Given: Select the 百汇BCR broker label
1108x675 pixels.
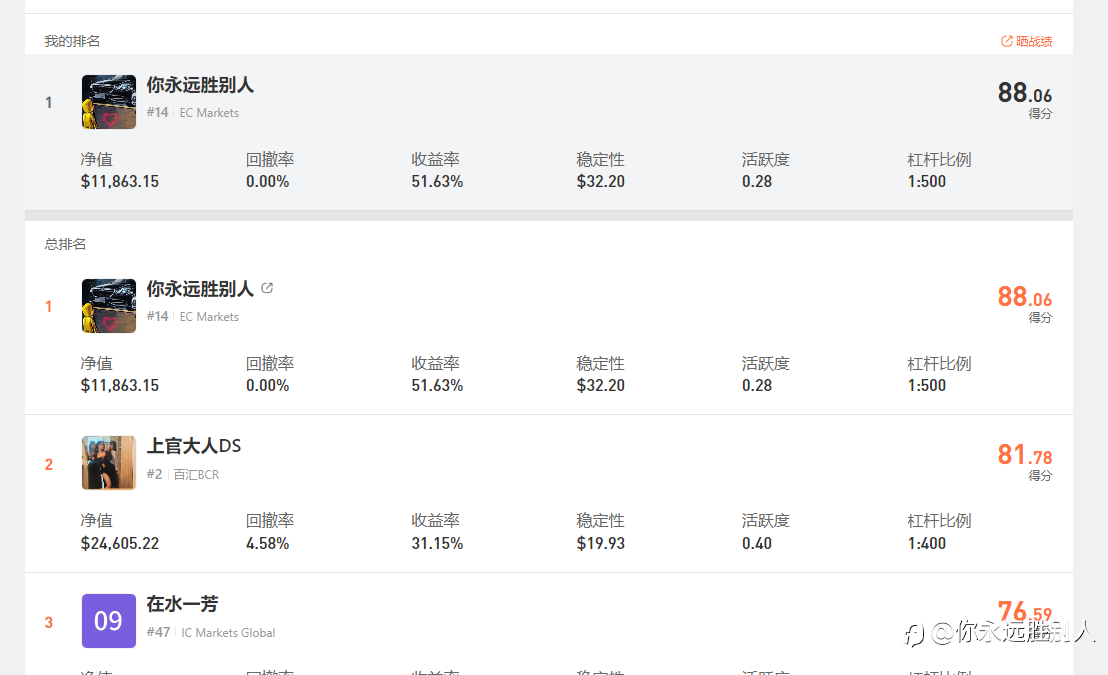Looking at the screenshot, I should coord(196,475).
